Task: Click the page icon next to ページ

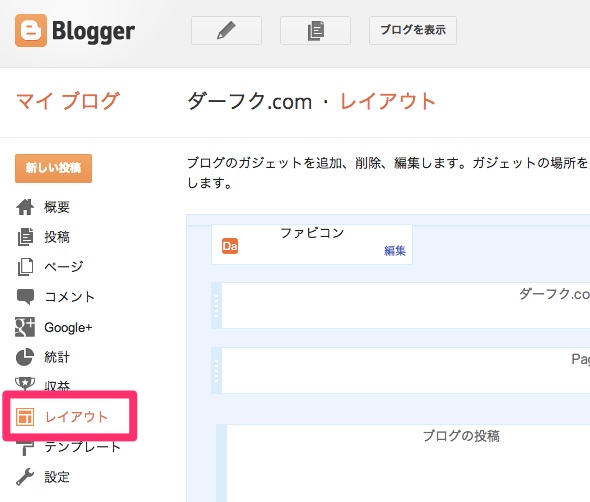Action: click(25, 267)
